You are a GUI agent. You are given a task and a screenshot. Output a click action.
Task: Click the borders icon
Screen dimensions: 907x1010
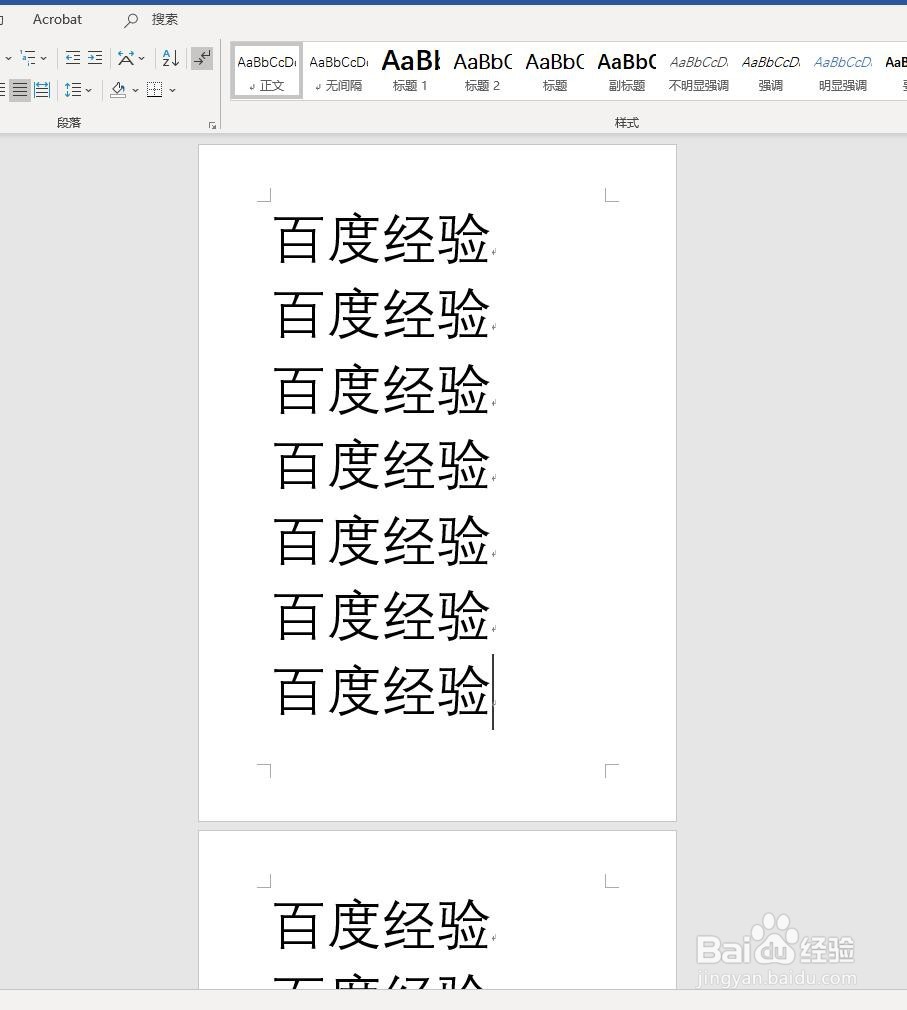(x=155, y=90)
